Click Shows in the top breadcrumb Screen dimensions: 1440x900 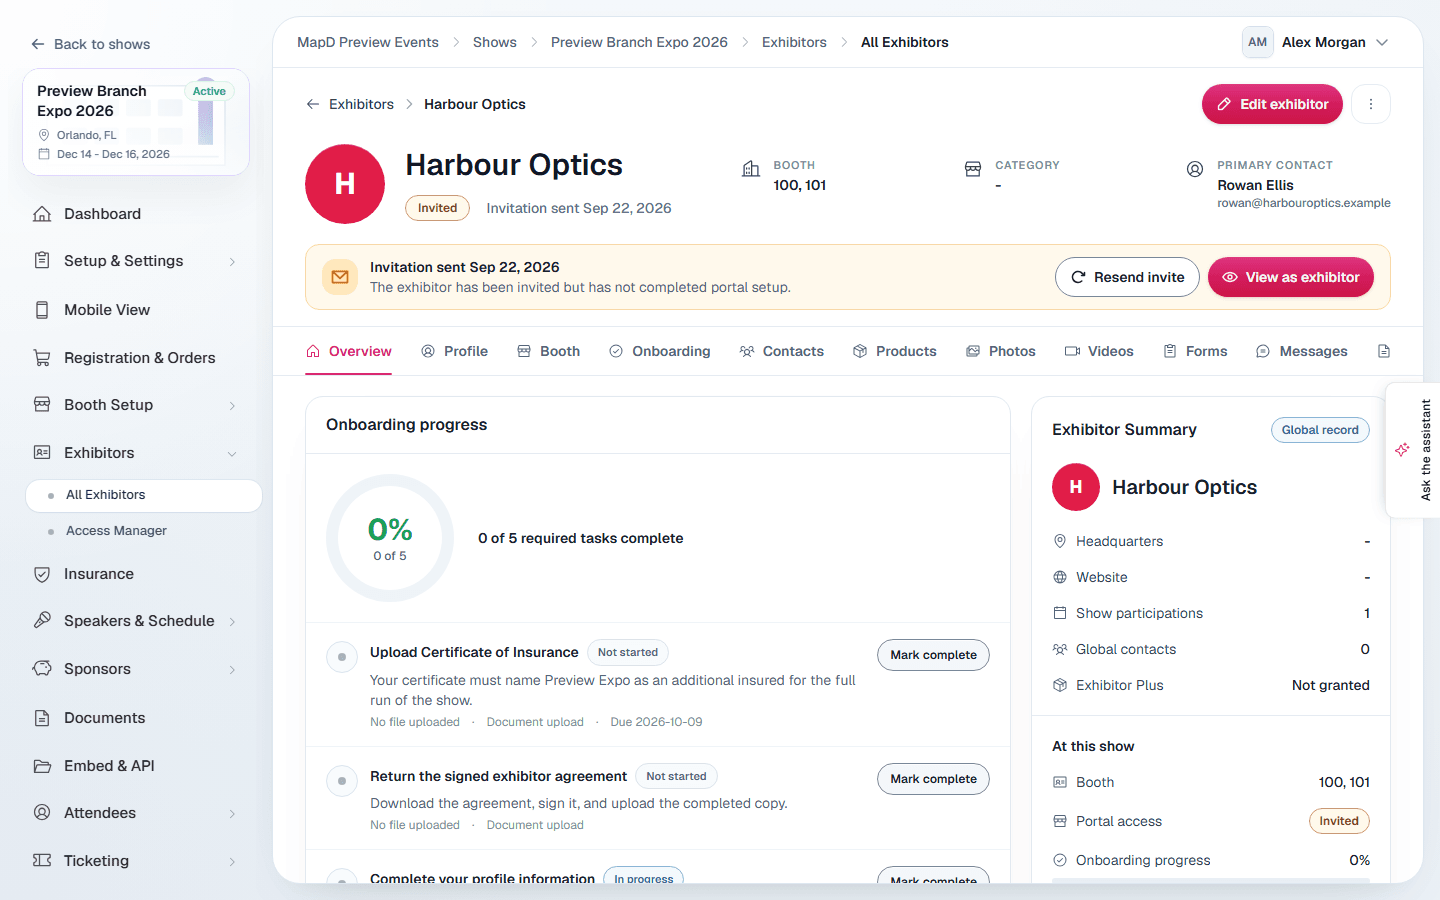(495, 42)
